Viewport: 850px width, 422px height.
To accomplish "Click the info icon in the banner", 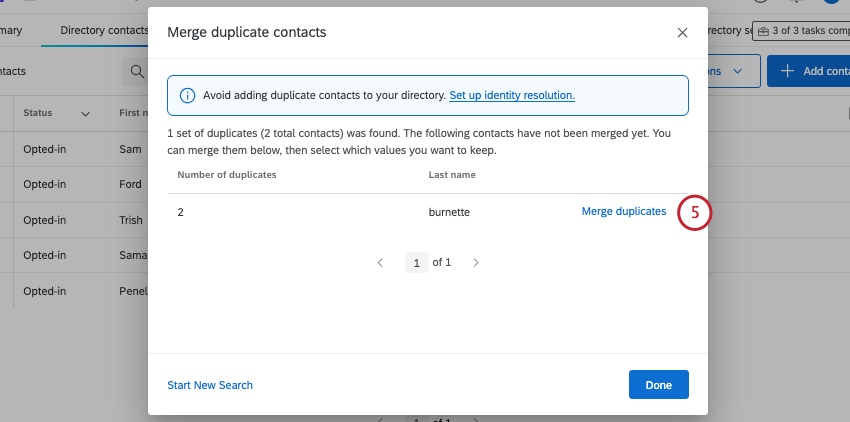I will point(186,96).
